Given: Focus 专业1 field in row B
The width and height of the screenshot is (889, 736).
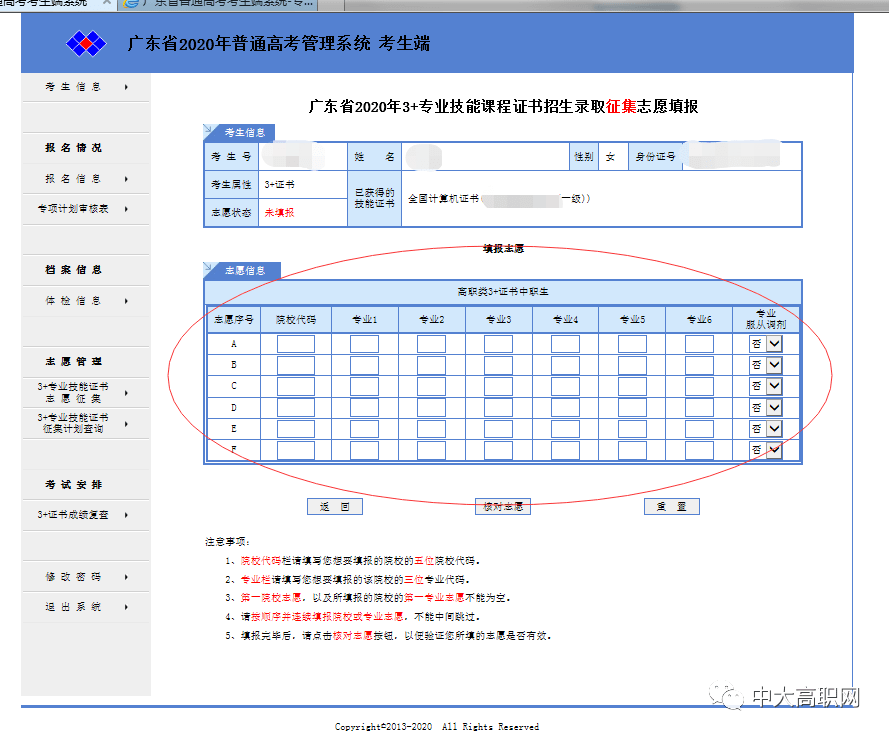Looking at the screenshot, I should pos(364,365).
